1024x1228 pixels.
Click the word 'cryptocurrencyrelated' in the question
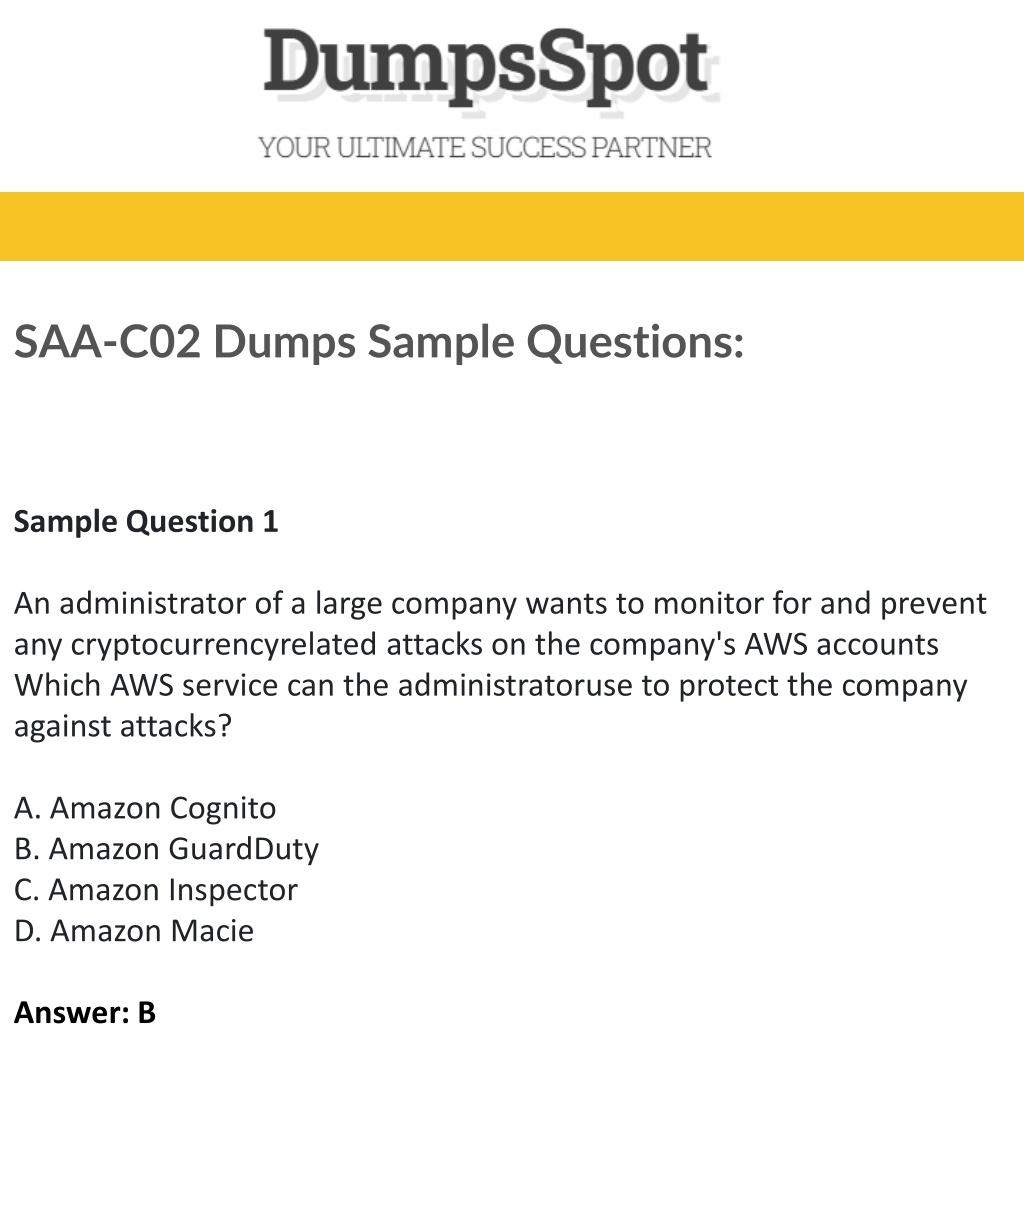coord(224,645)
